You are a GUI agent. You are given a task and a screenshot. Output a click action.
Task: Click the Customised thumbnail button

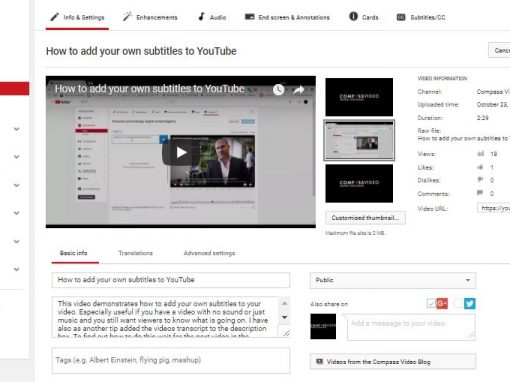(x=365, y=218)
